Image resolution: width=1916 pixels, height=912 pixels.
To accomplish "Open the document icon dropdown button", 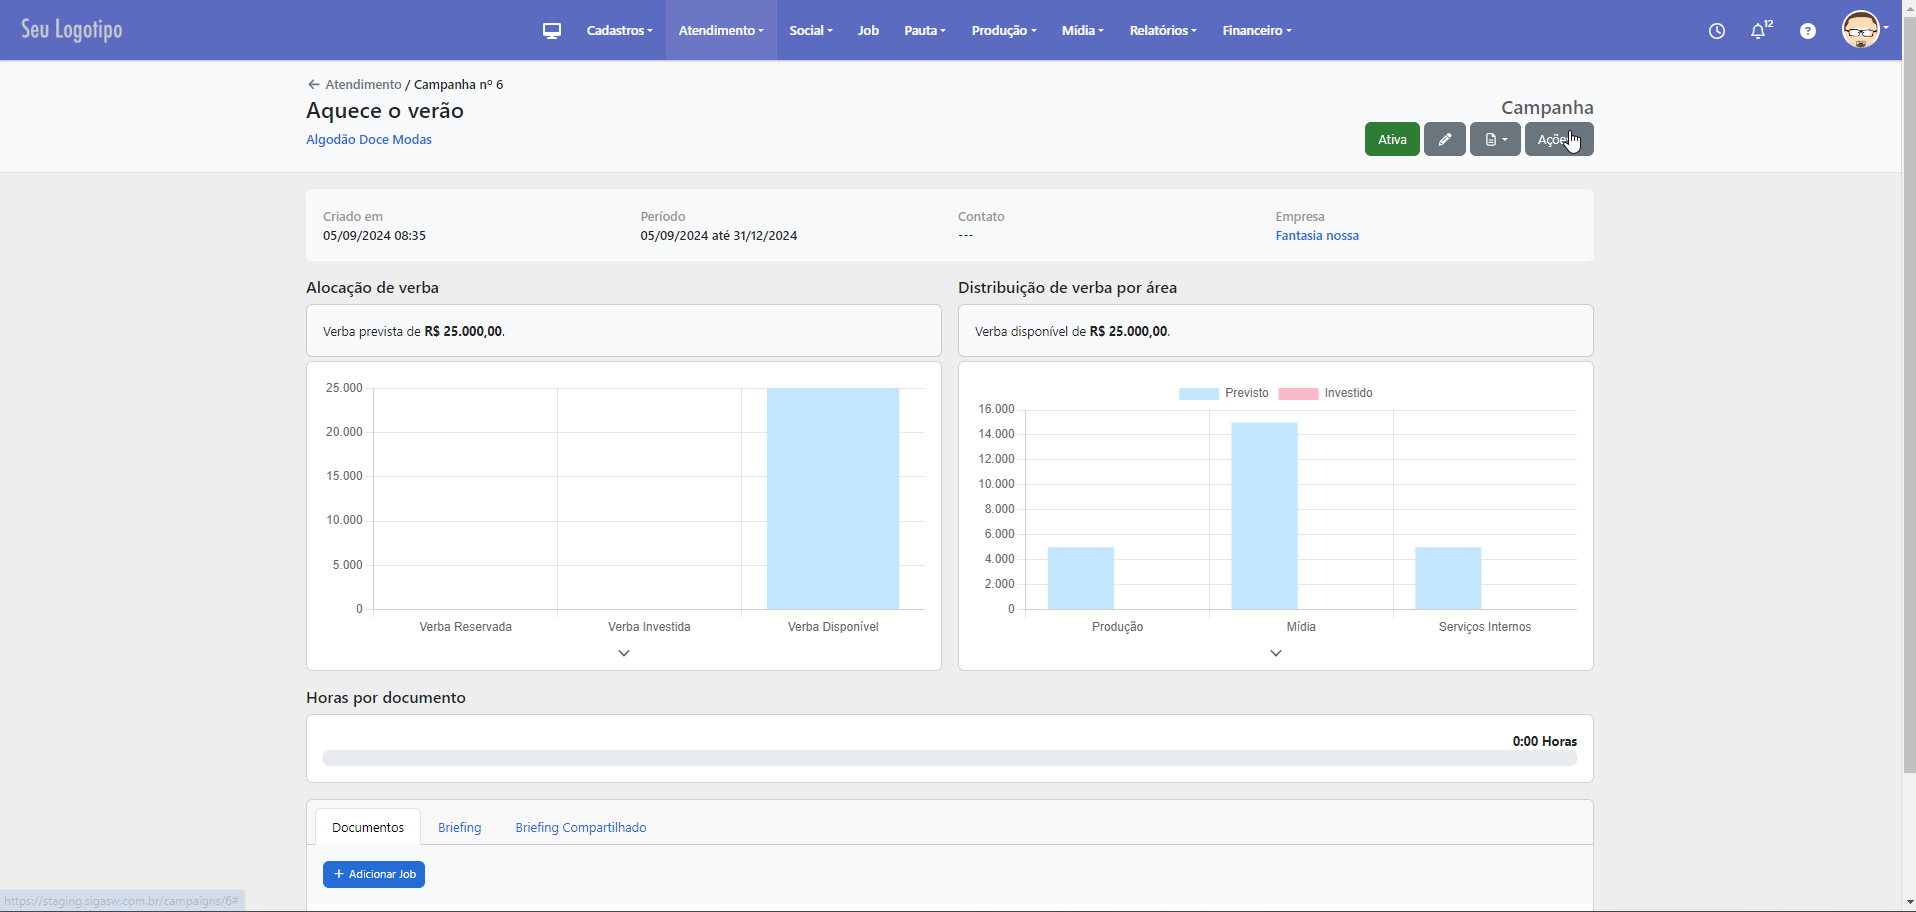I will click(x=1495, y=140).
